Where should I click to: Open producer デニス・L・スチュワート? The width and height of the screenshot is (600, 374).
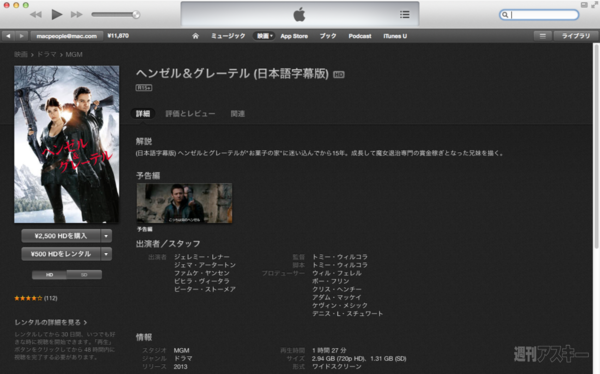[x=347, y=313]
